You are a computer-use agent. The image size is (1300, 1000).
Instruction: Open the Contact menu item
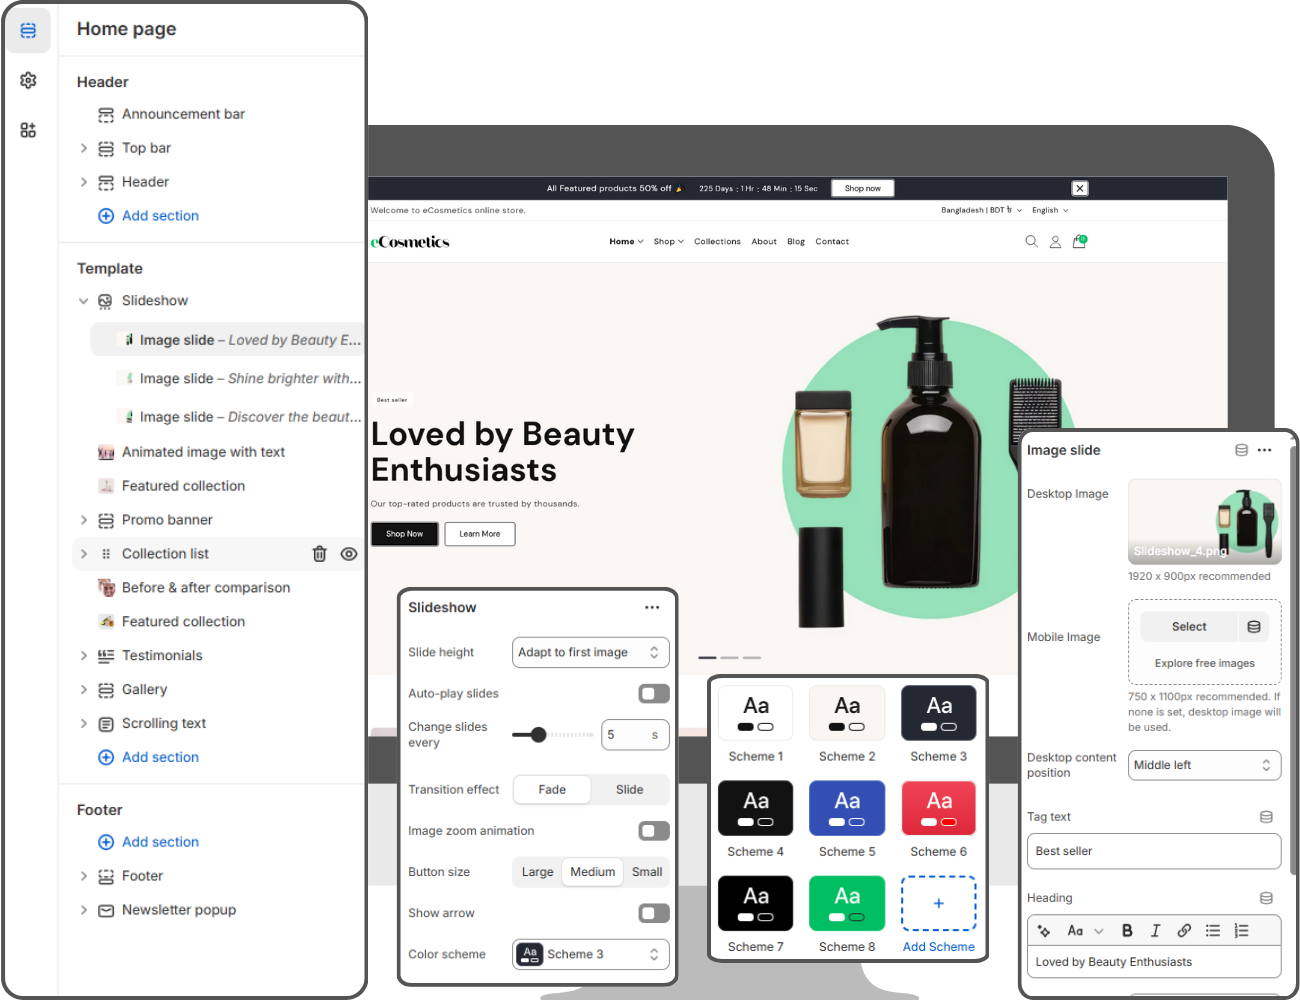coord(832,241)
